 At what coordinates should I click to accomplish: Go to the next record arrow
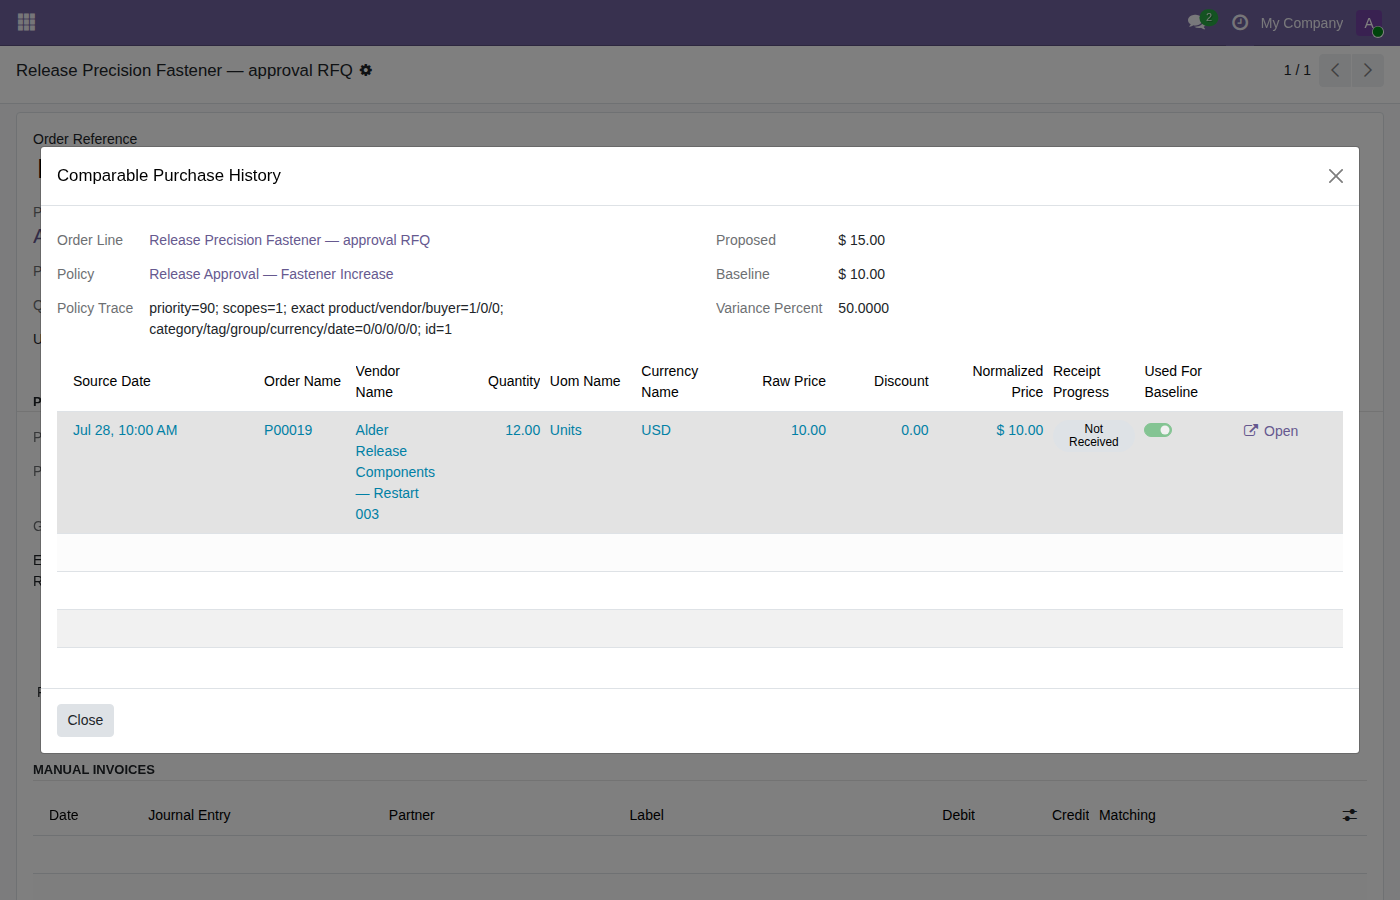1368,70
